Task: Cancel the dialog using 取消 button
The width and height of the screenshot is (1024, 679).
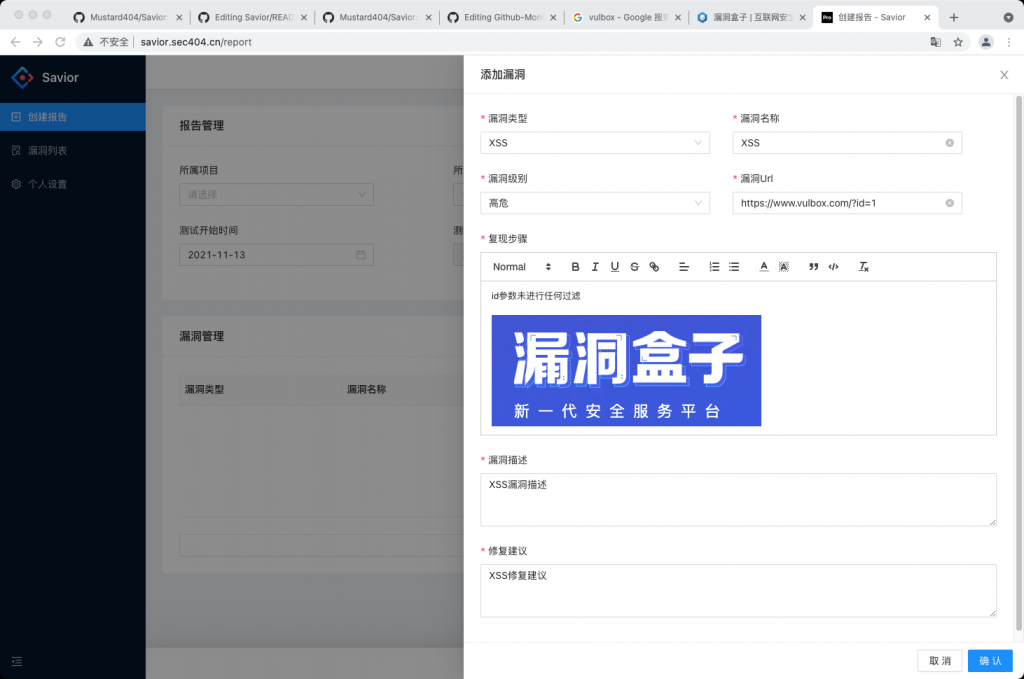Action: tap(939, 660)
